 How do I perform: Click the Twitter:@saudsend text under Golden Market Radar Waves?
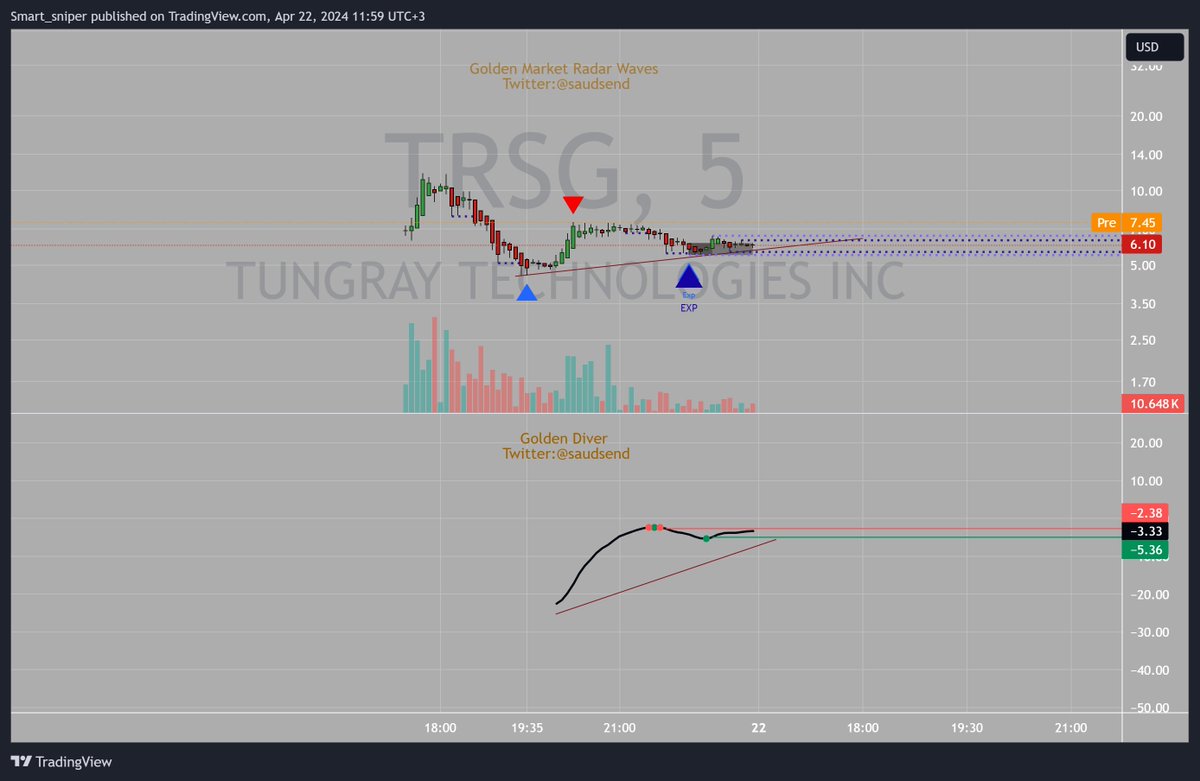(x=566, y=85)
